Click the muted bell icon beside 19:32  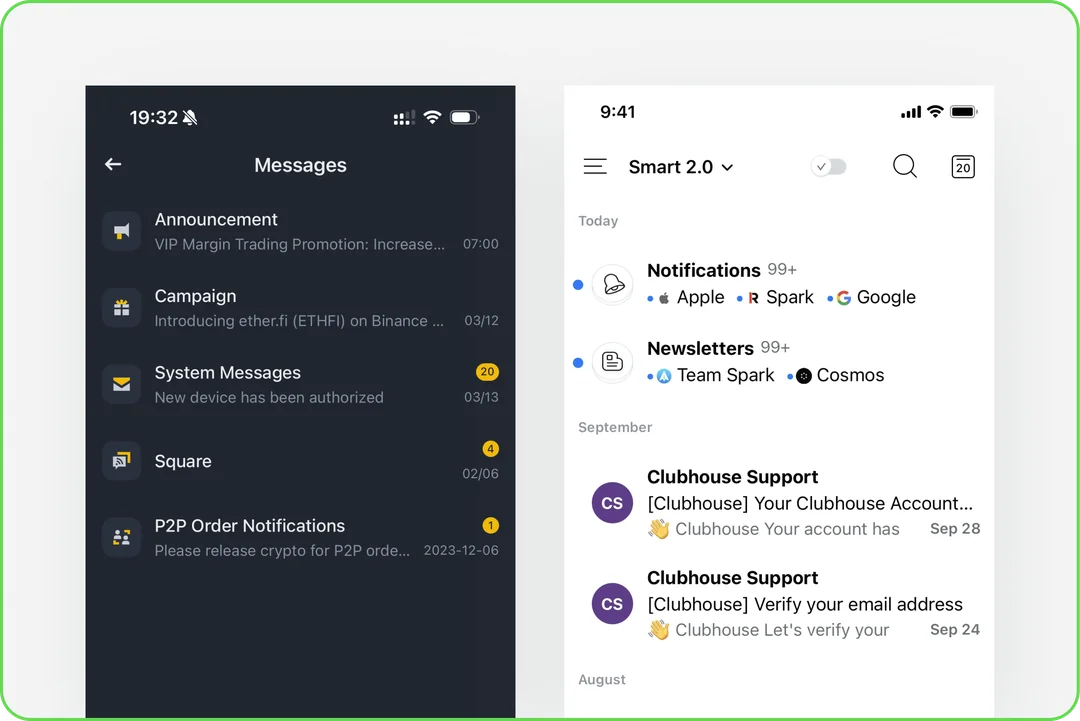191,118
